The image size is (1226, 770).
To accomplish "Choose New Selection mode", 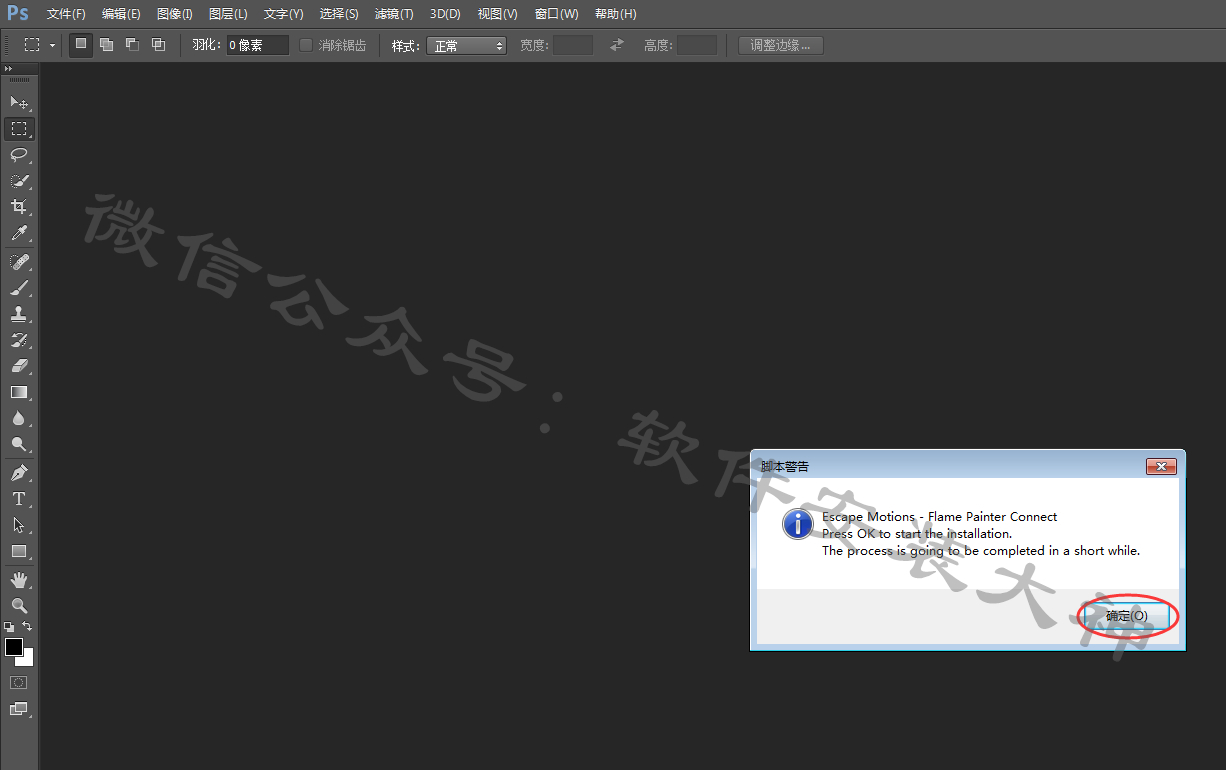I will point(81,45).
